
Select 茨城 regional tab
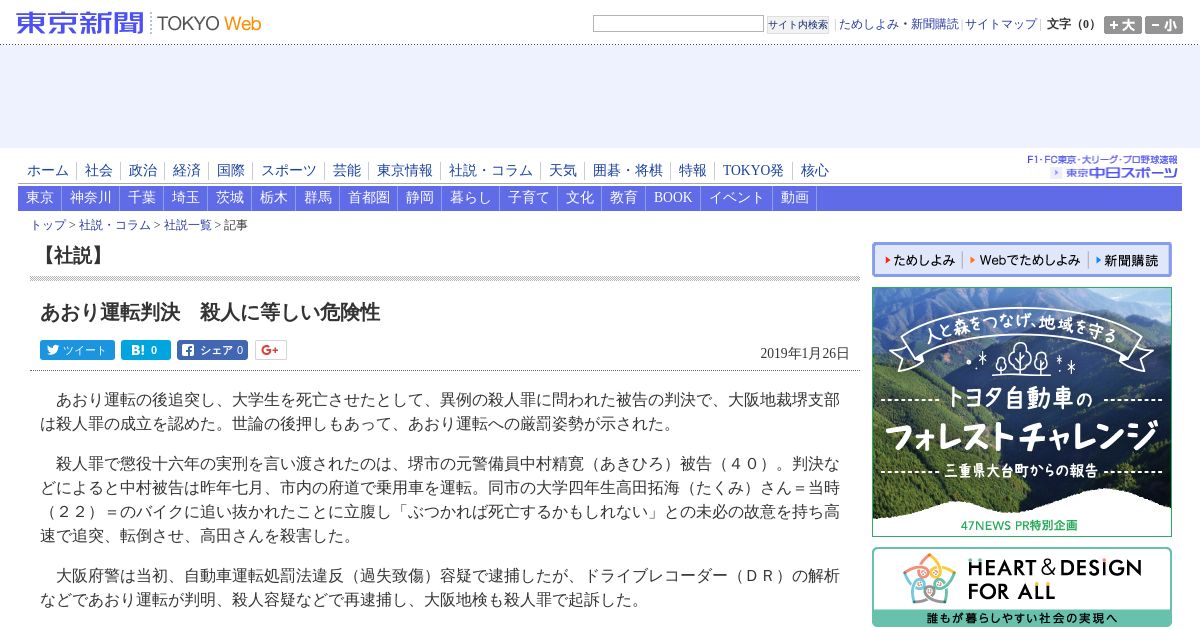click(230, 198)
